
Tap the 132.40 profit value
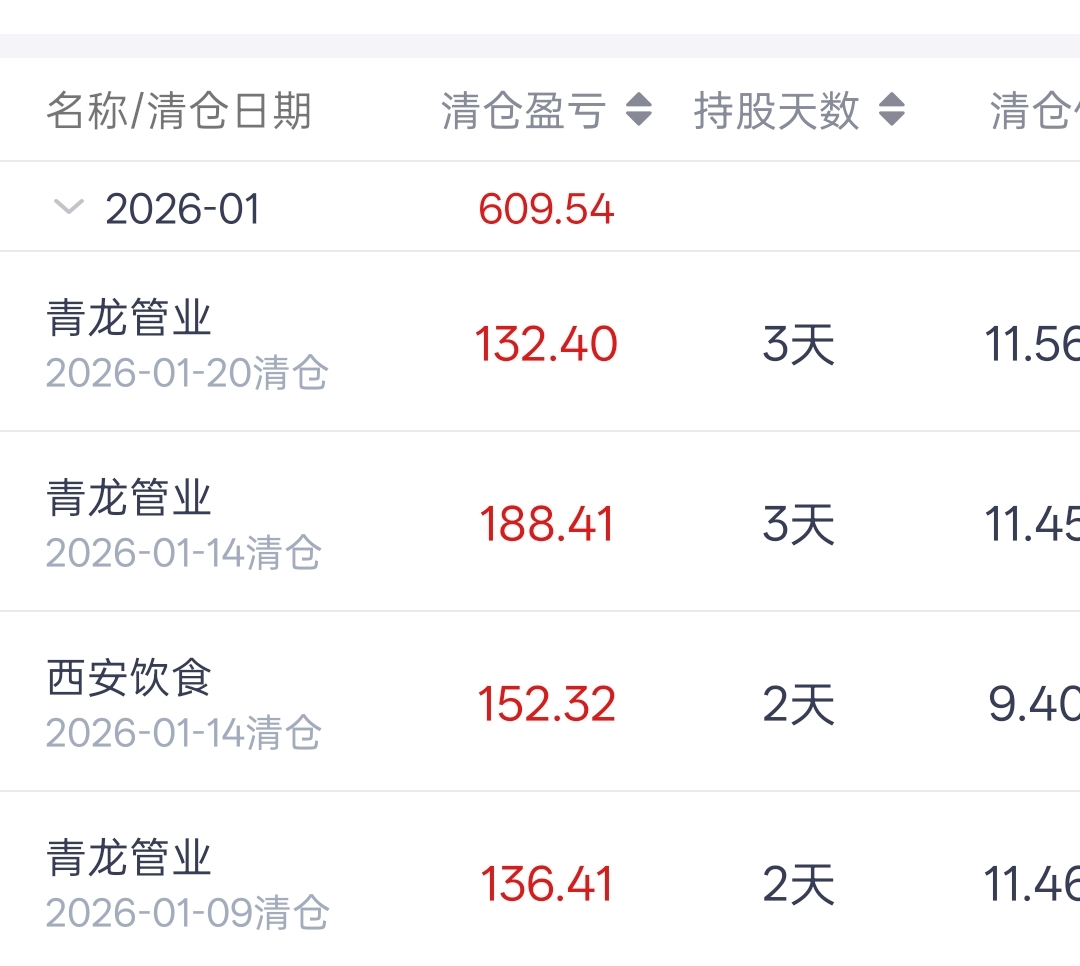point(546,344)
